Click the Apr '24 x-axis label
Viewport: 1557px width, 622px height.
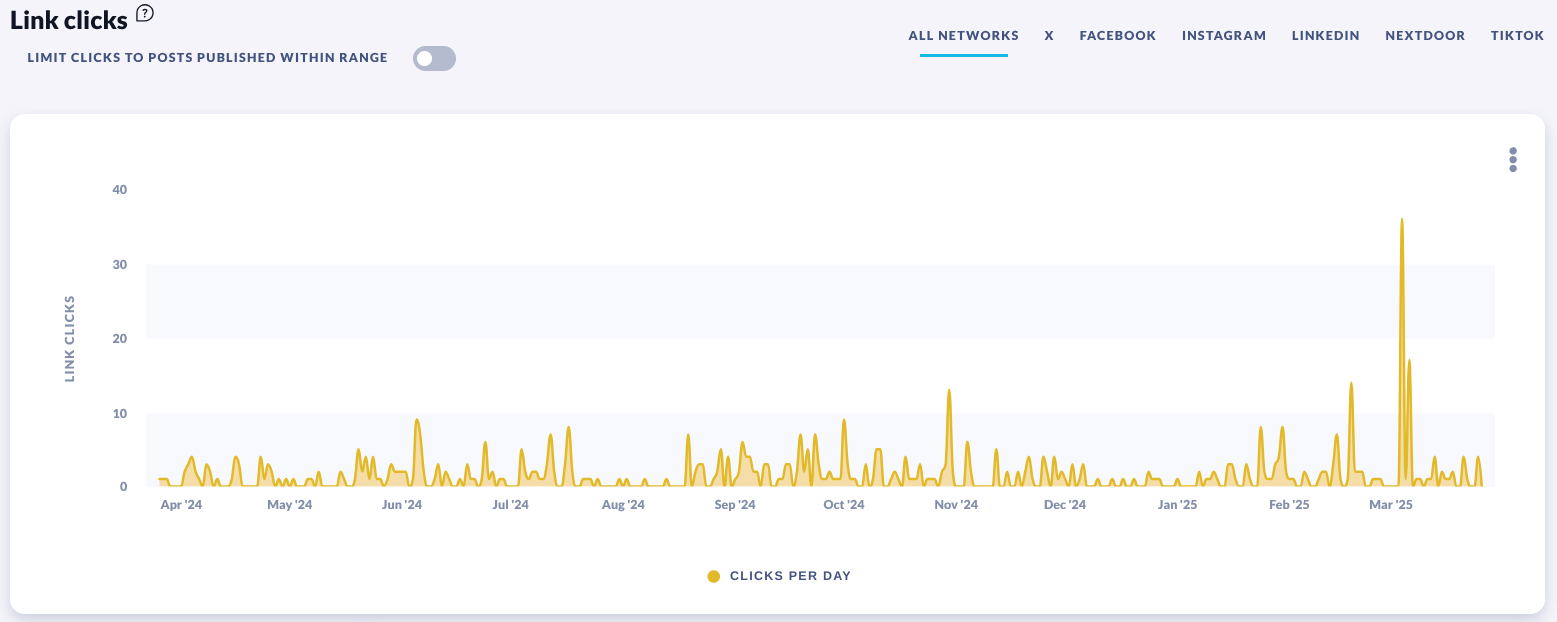tap(181, 505)
